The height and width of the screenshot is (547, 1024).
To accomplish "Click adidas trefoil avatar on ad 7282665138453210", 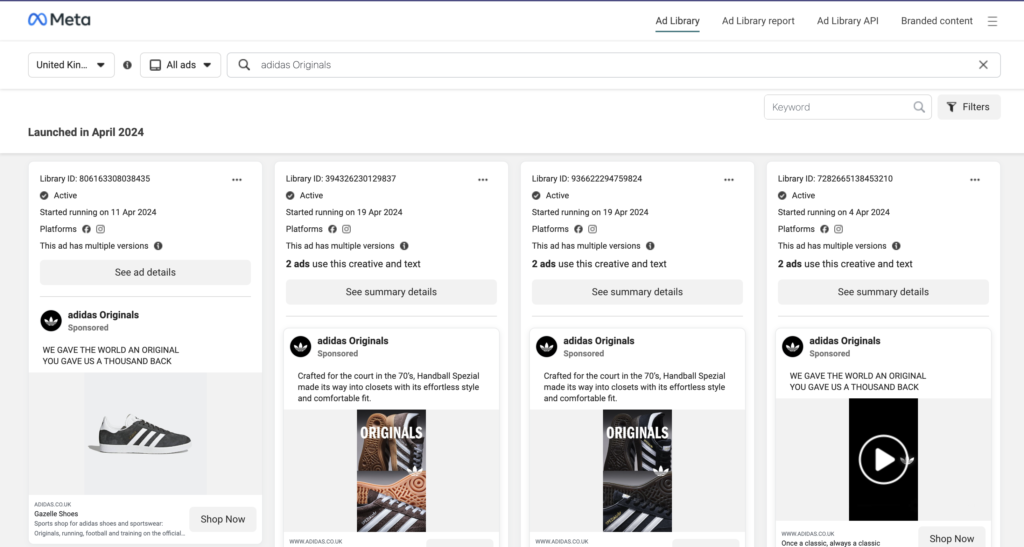I will point(793,347).
